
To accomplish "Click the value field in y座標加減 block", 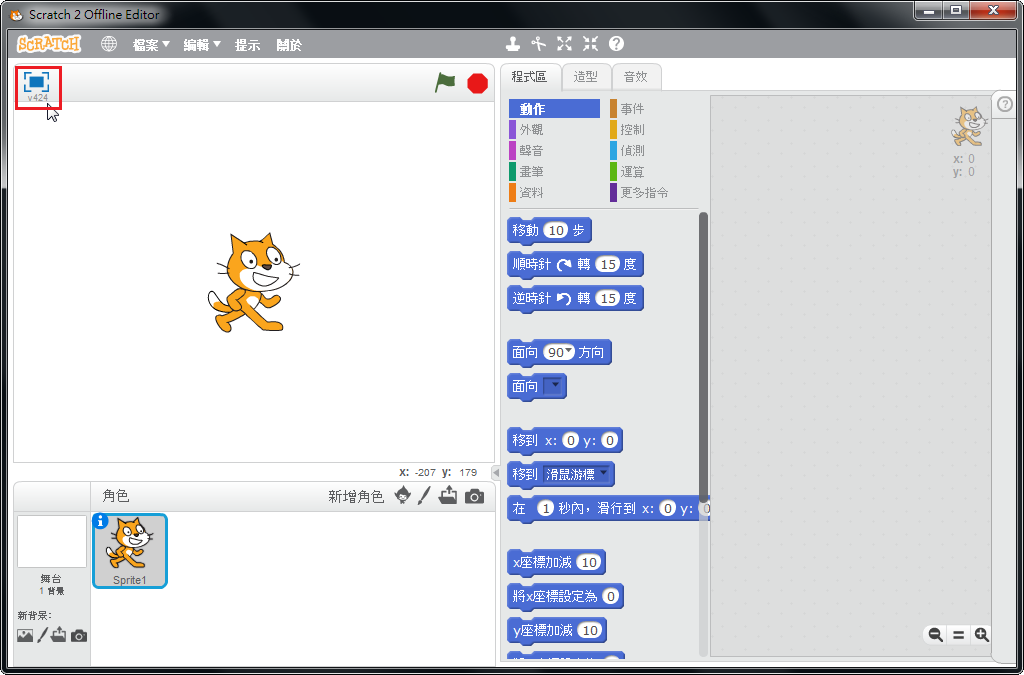I will (590, 631).
